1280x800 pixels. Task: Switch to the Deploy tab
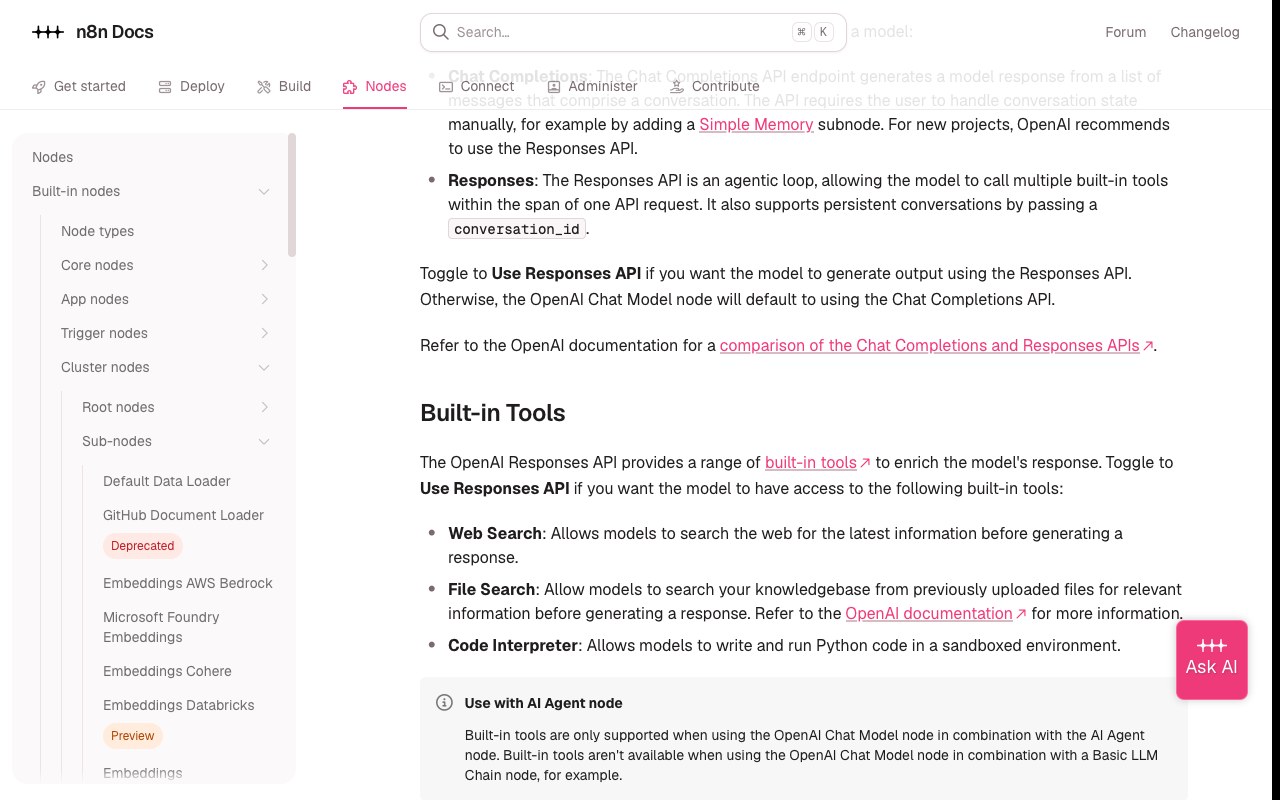[x=191, y=87]
